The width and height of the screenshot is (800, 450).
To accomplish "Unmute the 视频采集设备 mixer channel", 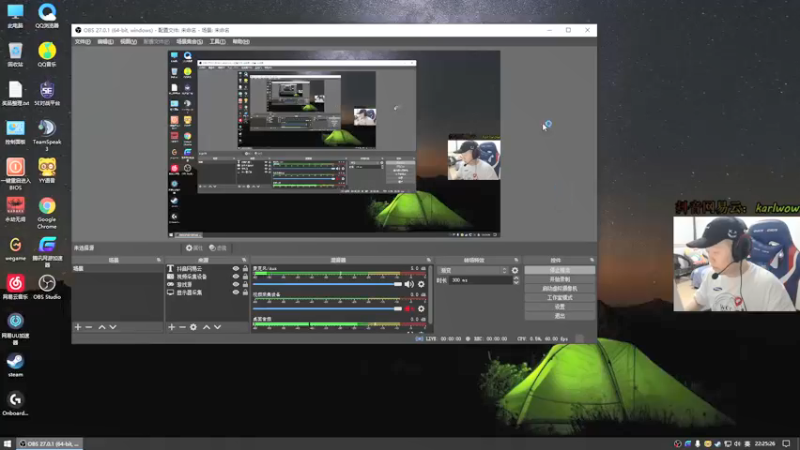I will pos(409,309).
